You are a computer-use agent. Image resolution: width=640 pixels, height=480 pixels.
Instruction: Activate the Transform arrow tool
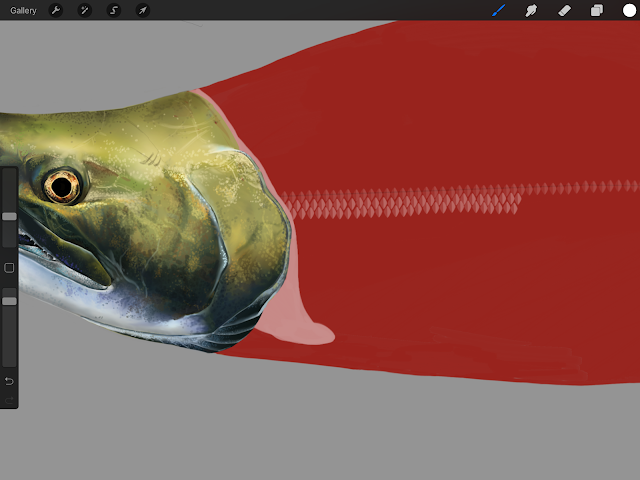[x=143, y=10]
